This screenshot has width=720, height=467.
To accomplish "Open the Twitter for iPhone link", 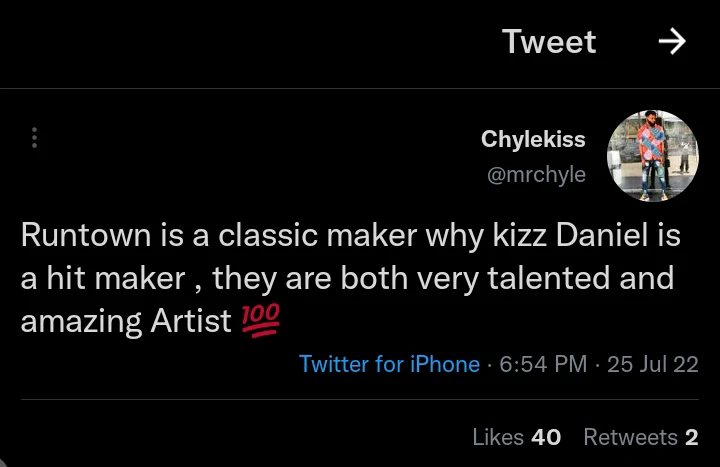I will 389,364.
